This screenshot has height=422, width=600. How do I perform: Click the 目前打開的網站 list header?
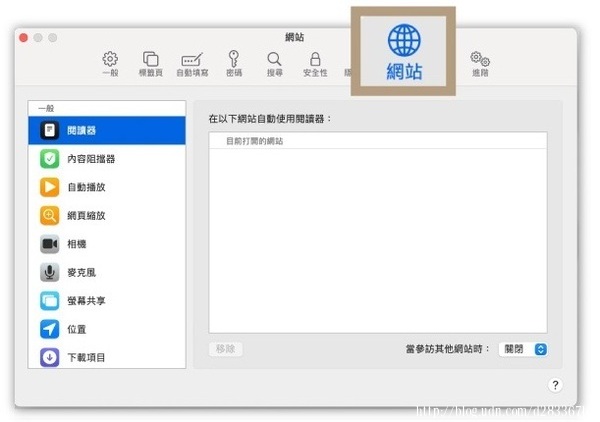(x=378, y=141)
